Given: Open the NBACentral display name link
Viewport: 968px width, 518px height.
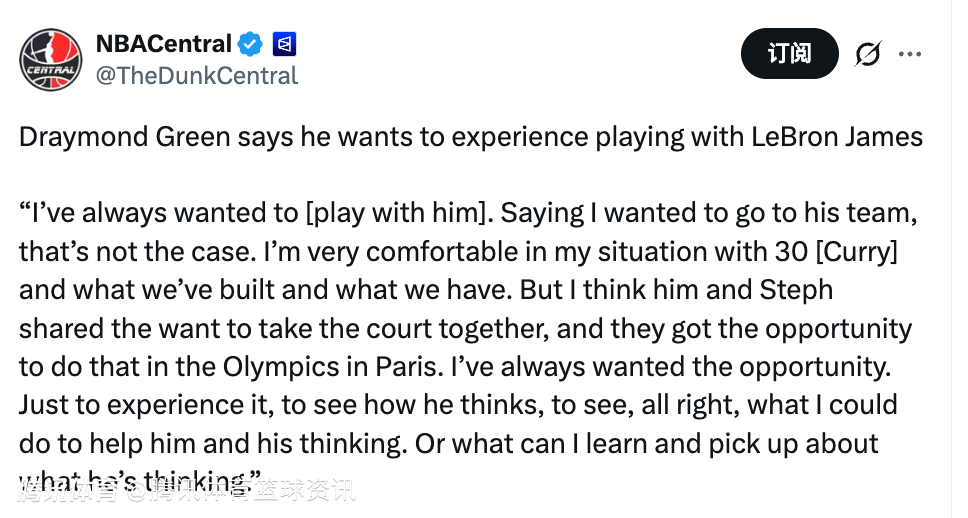Looking at the screenshot, I should pos(164,45).
